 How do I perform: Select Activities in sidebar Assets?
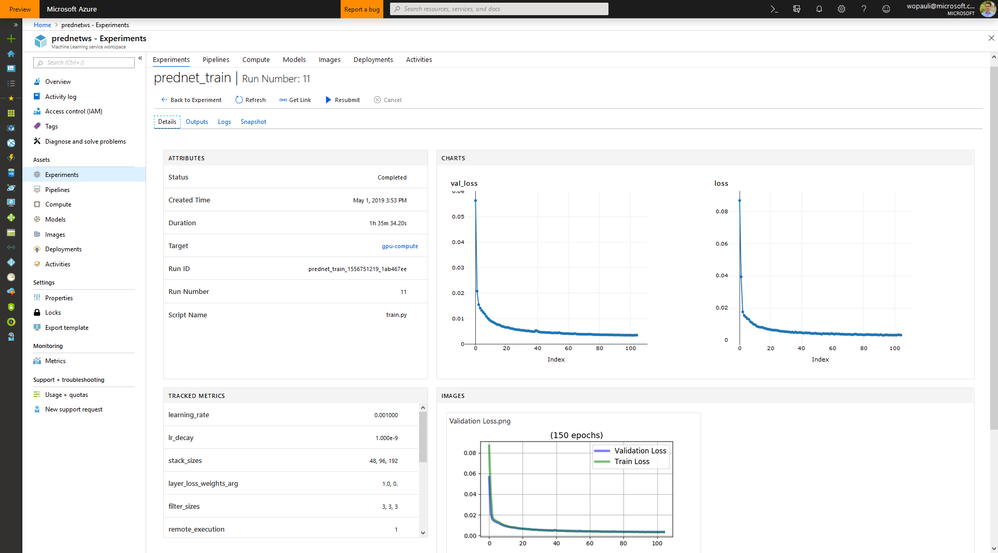pos(57,264)
